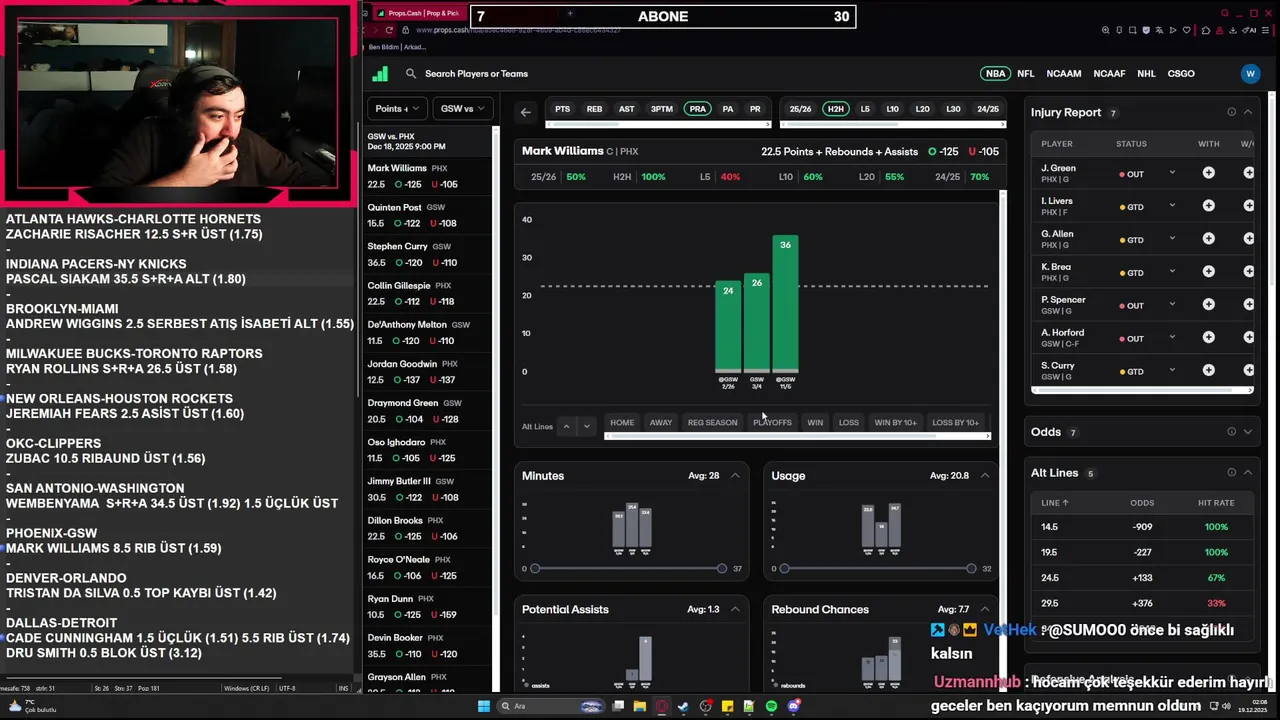Collapse the Injury Report panel
This screenshot has height=720, width=1280.
1248,112
